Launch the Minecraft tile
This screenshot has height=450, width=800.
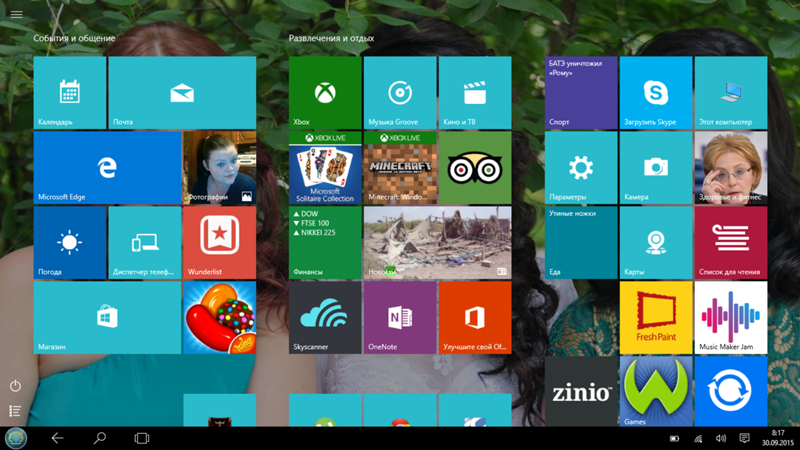tap(400, 167)
